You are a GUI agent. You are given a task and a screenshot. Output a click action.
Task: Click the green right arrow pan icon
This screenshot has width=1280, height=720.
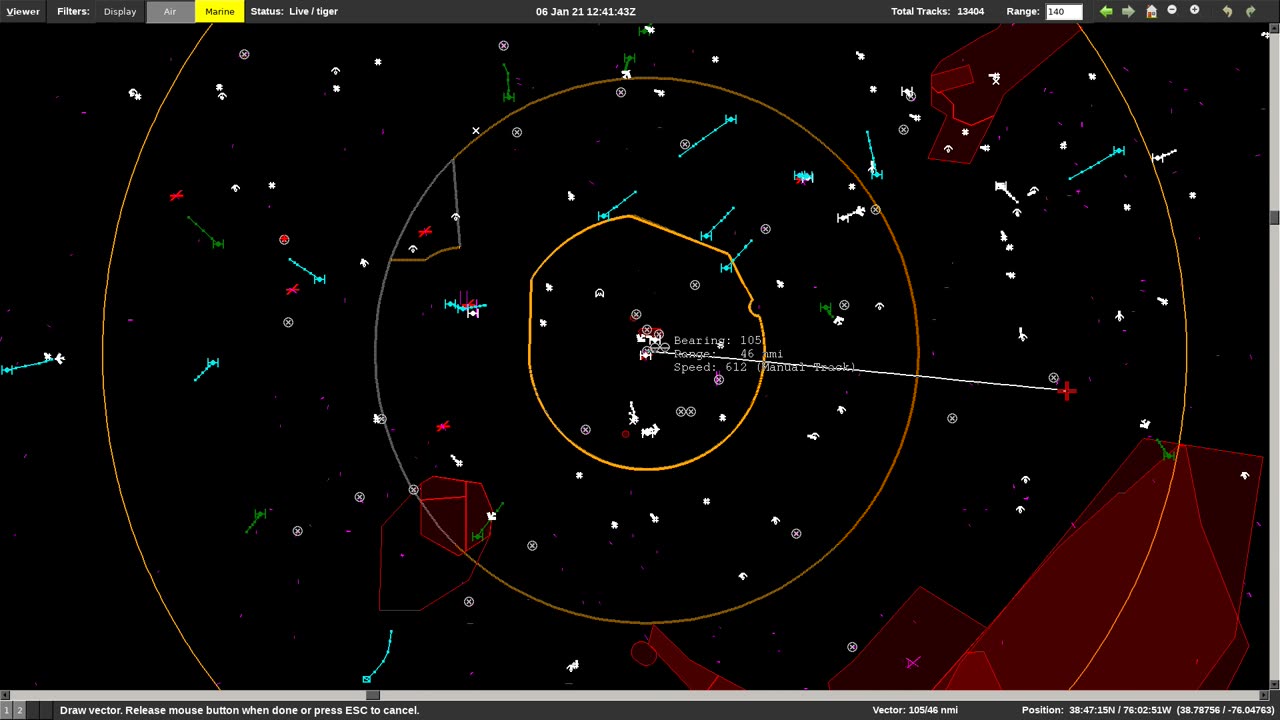(1128, 11)
